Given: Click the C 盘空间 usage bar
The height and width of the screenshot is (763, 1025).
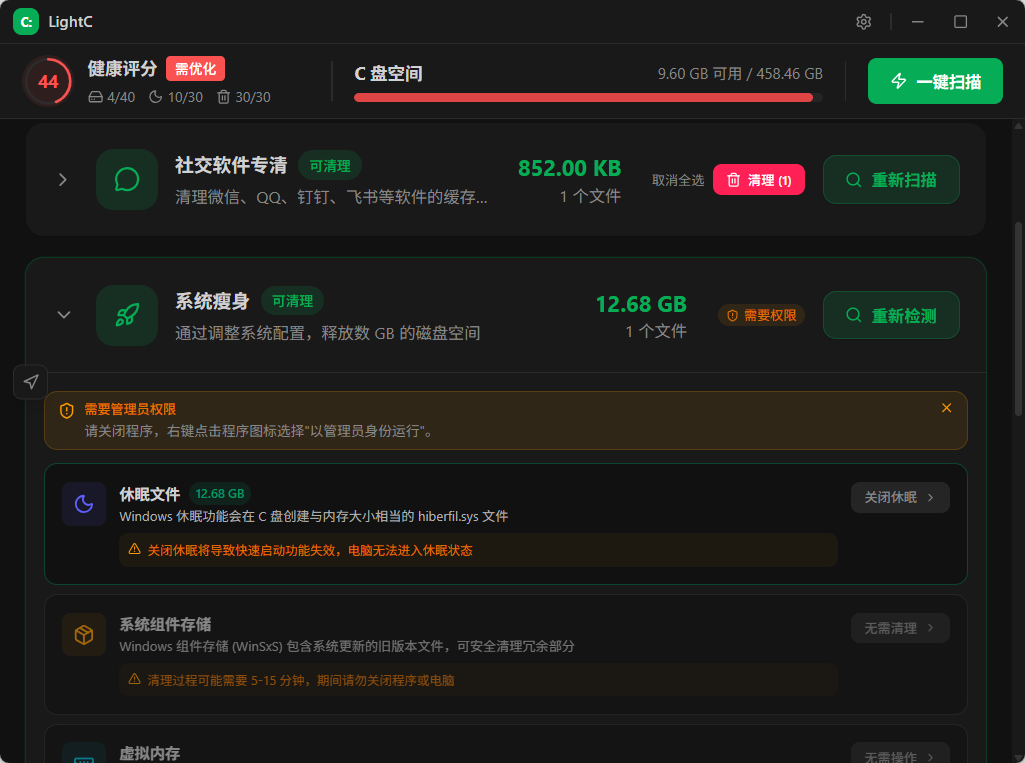Looking at the screenshot, I should (588, 97).
